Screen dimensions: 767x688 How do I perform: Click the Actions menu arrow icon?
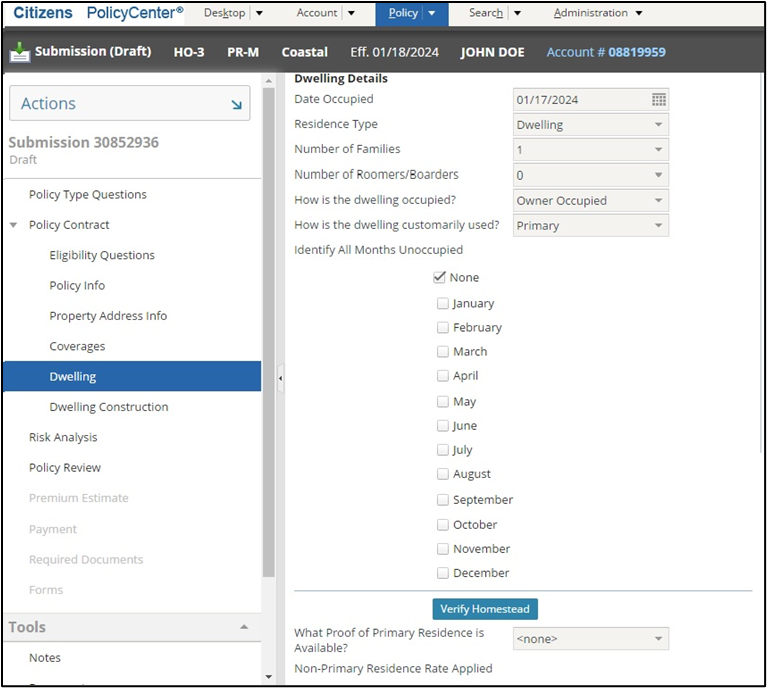[x=236, y=104]
